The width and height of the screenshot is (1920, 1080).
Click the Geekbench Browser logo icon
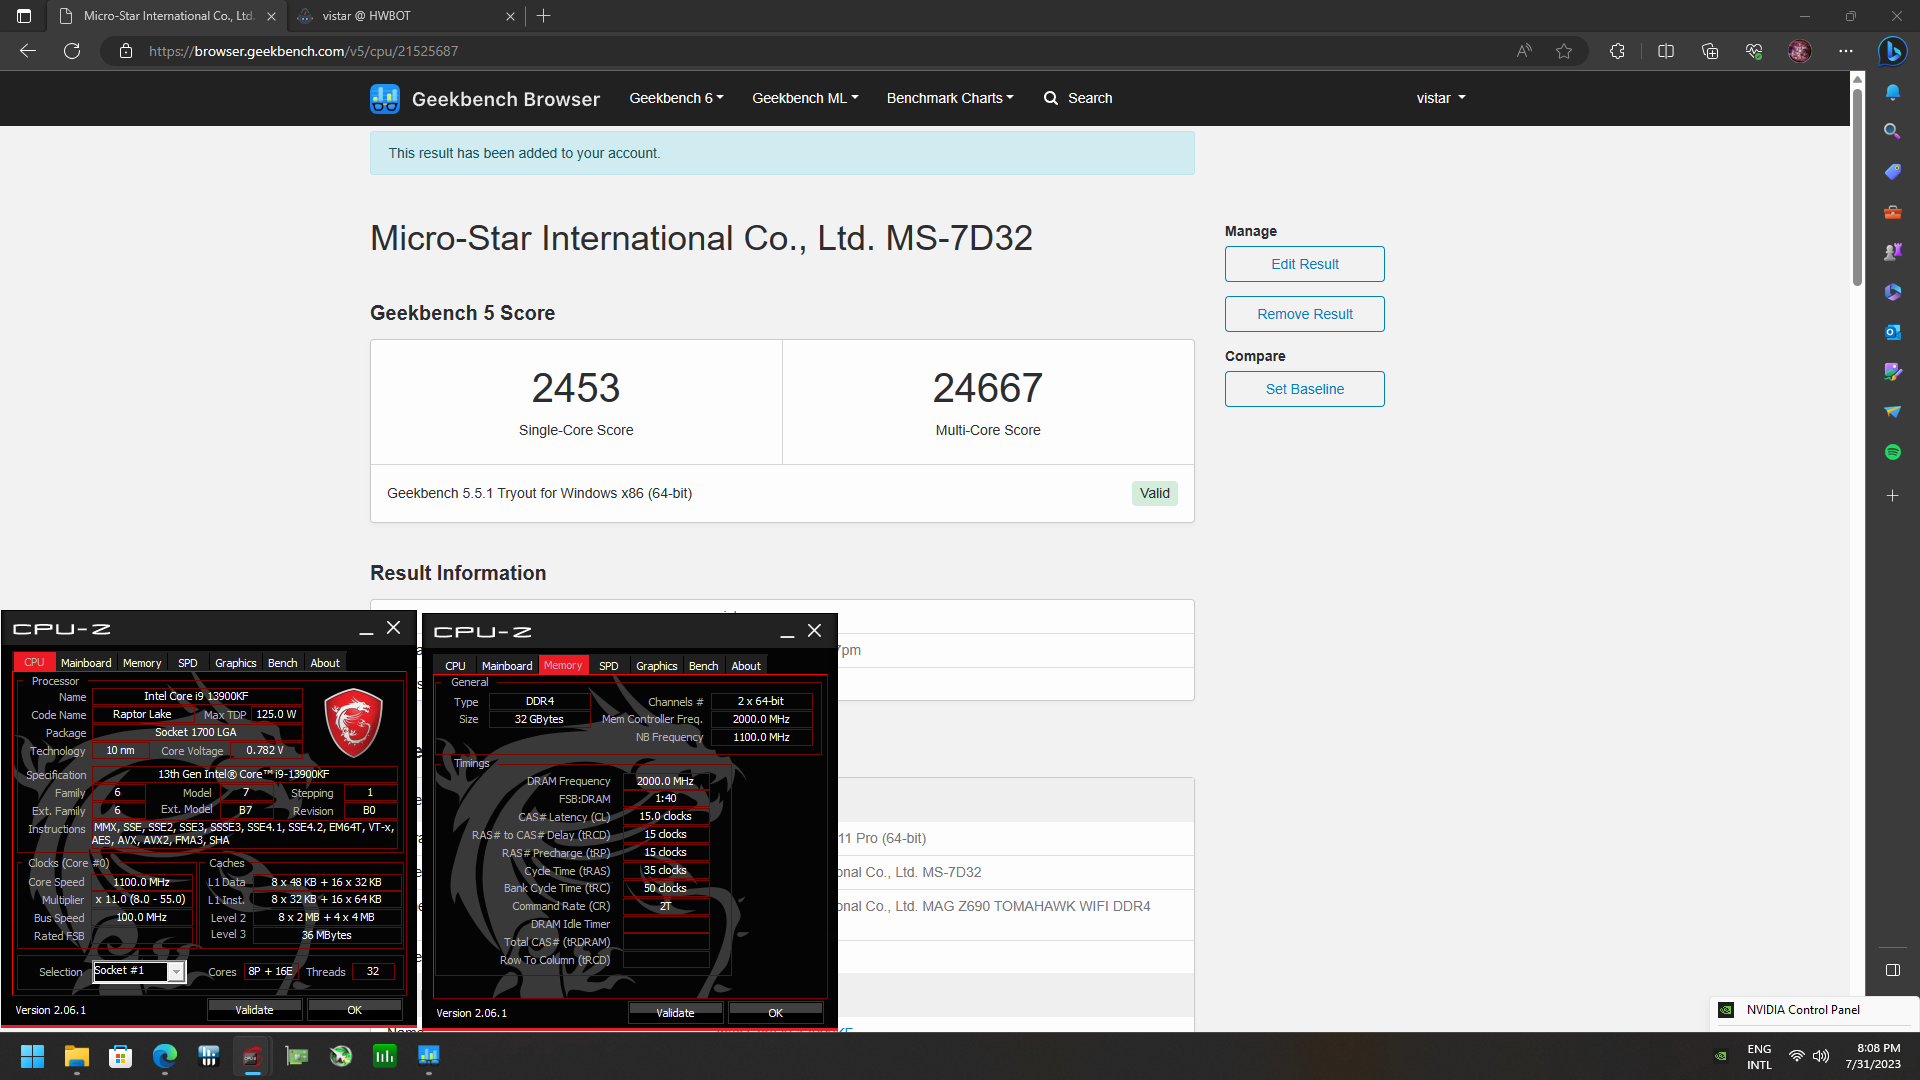point(385,98)
